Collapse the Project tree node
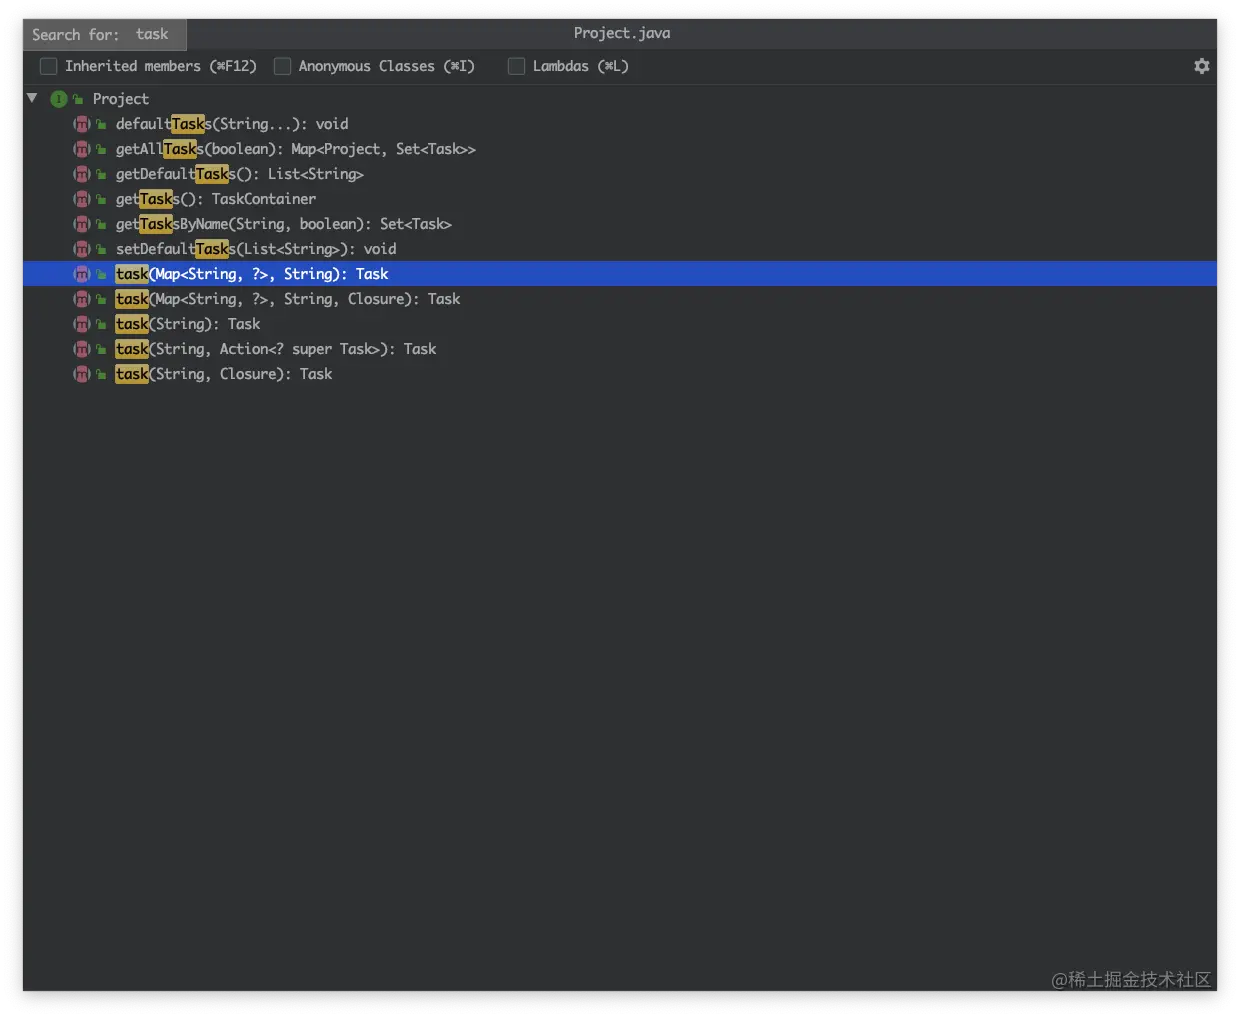1240x1018 pixels. 32,98
